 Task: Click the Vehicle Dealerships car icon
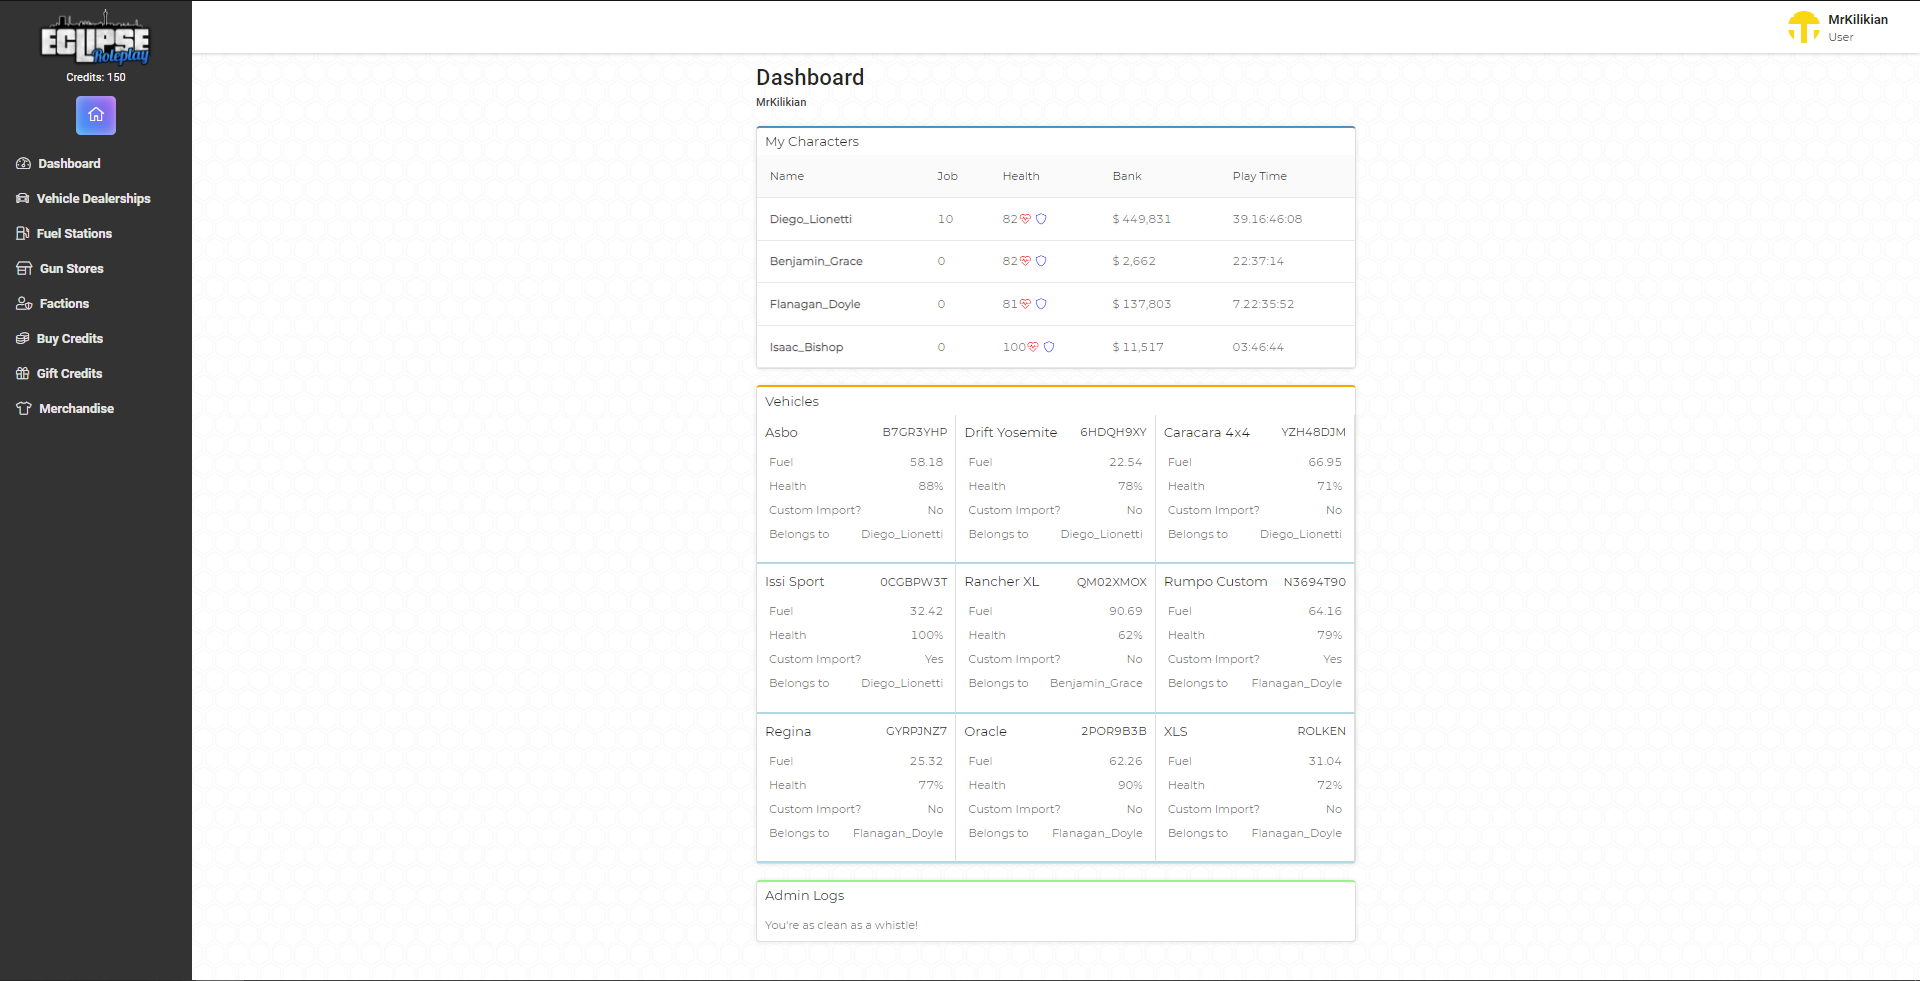click(23, 198)
